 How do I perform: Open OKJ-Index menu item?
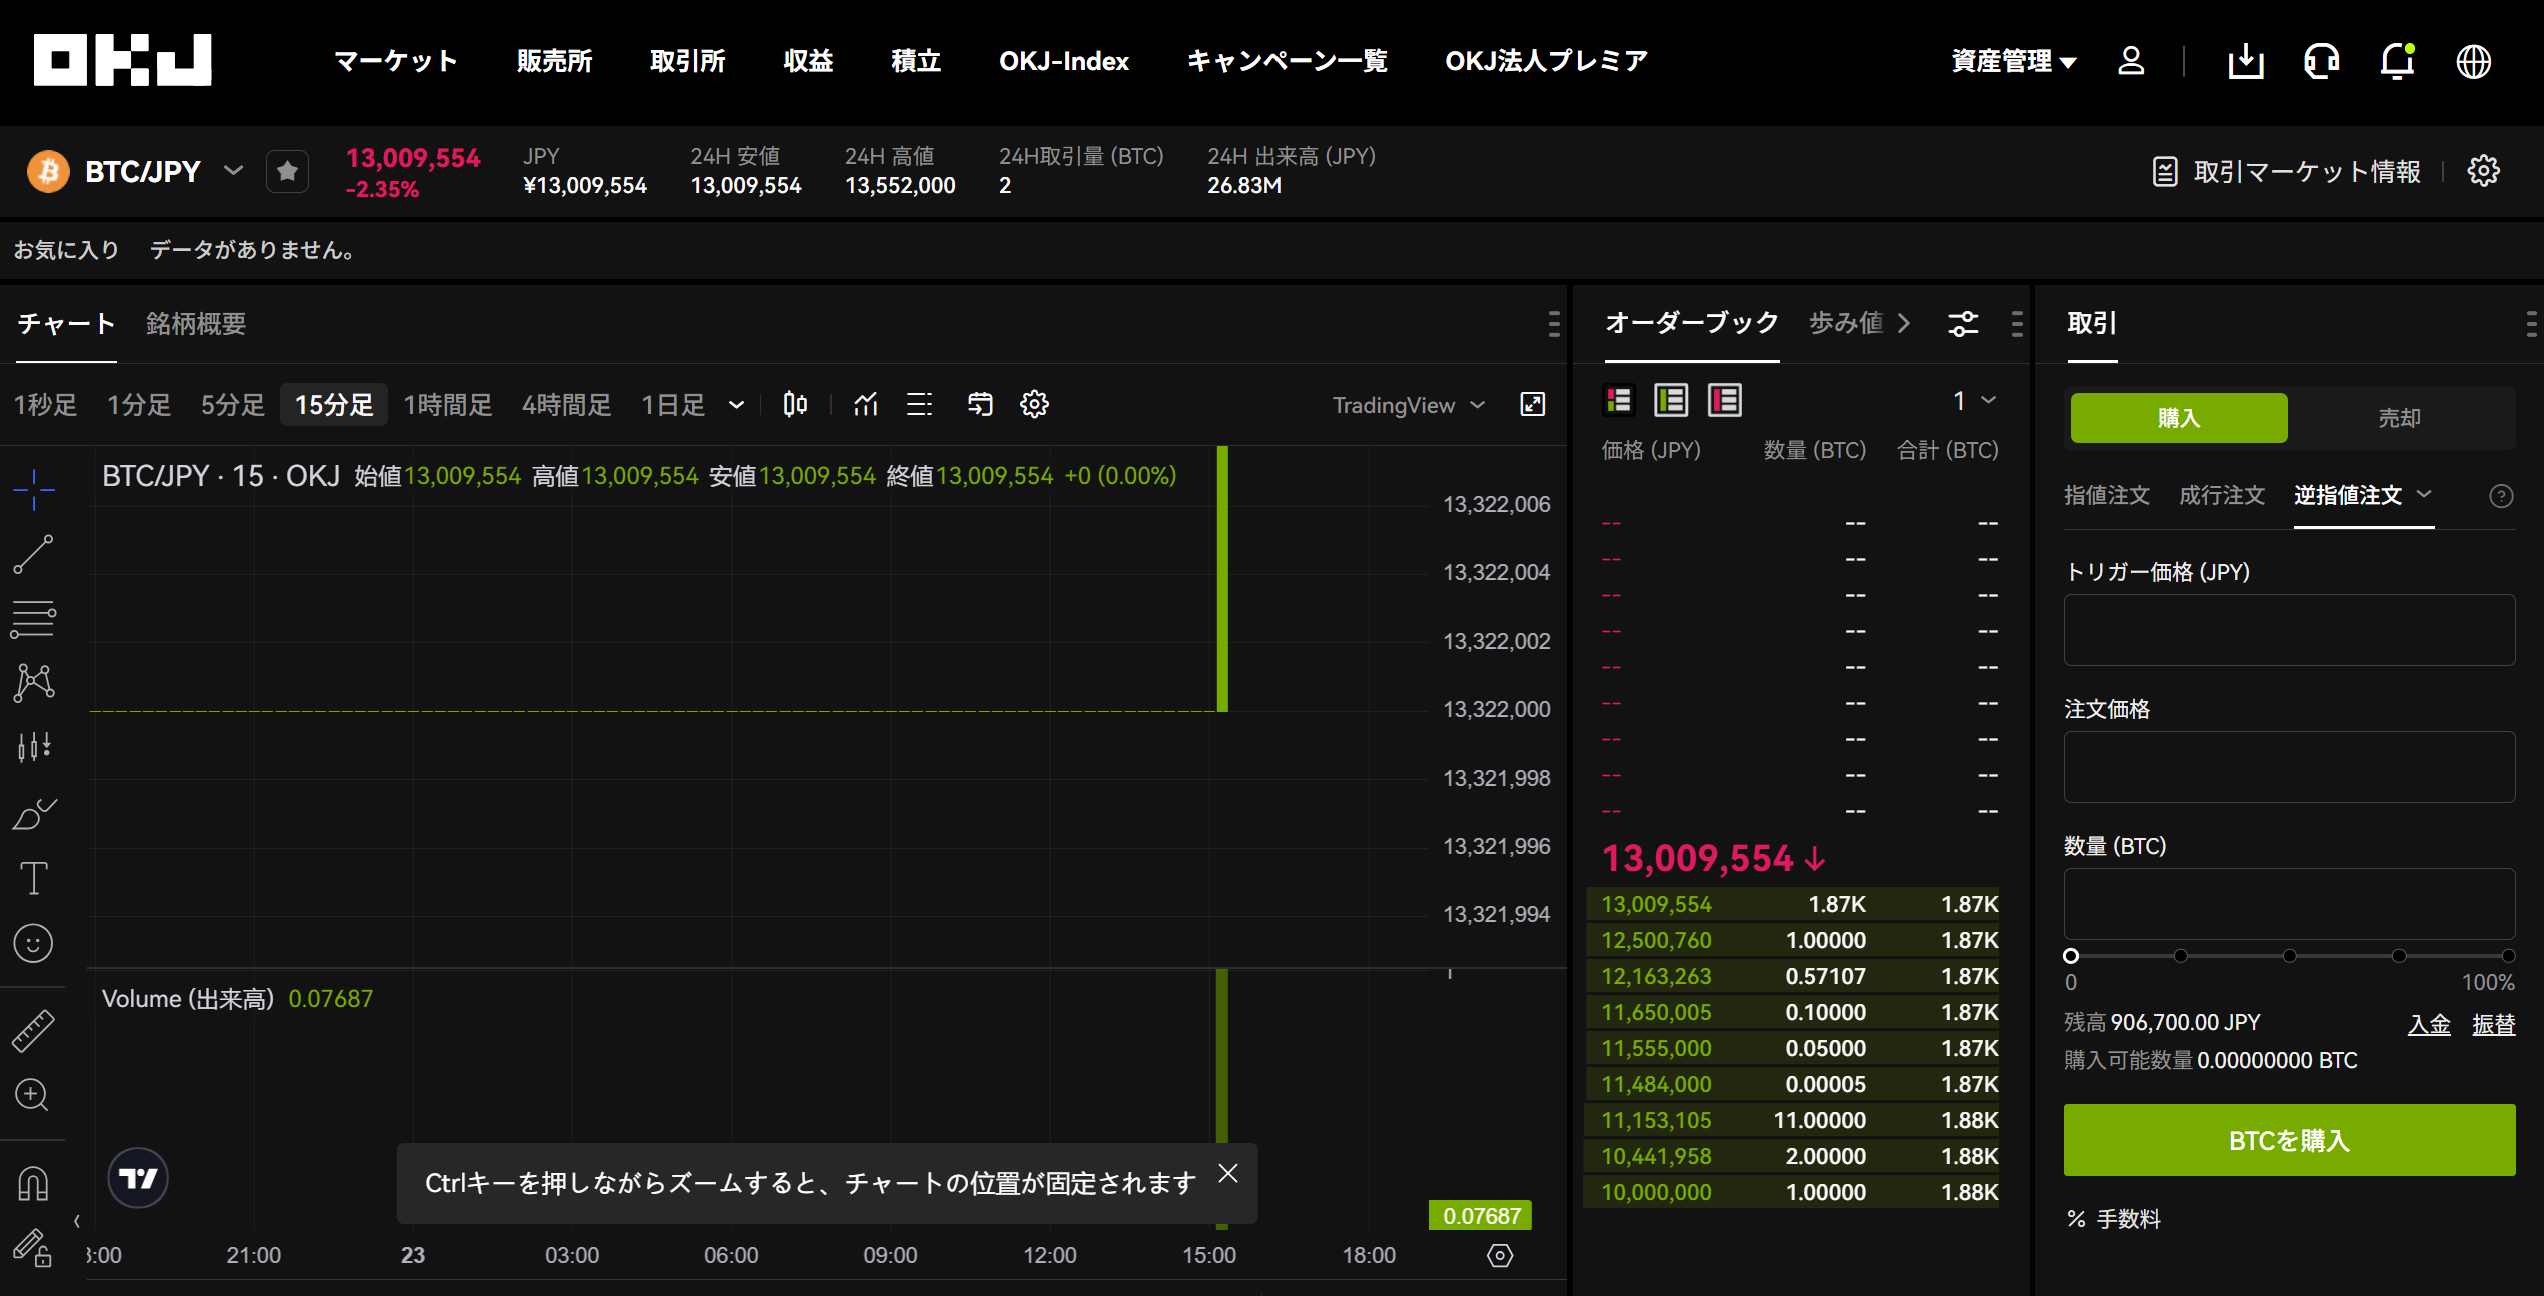point(1064,61)
